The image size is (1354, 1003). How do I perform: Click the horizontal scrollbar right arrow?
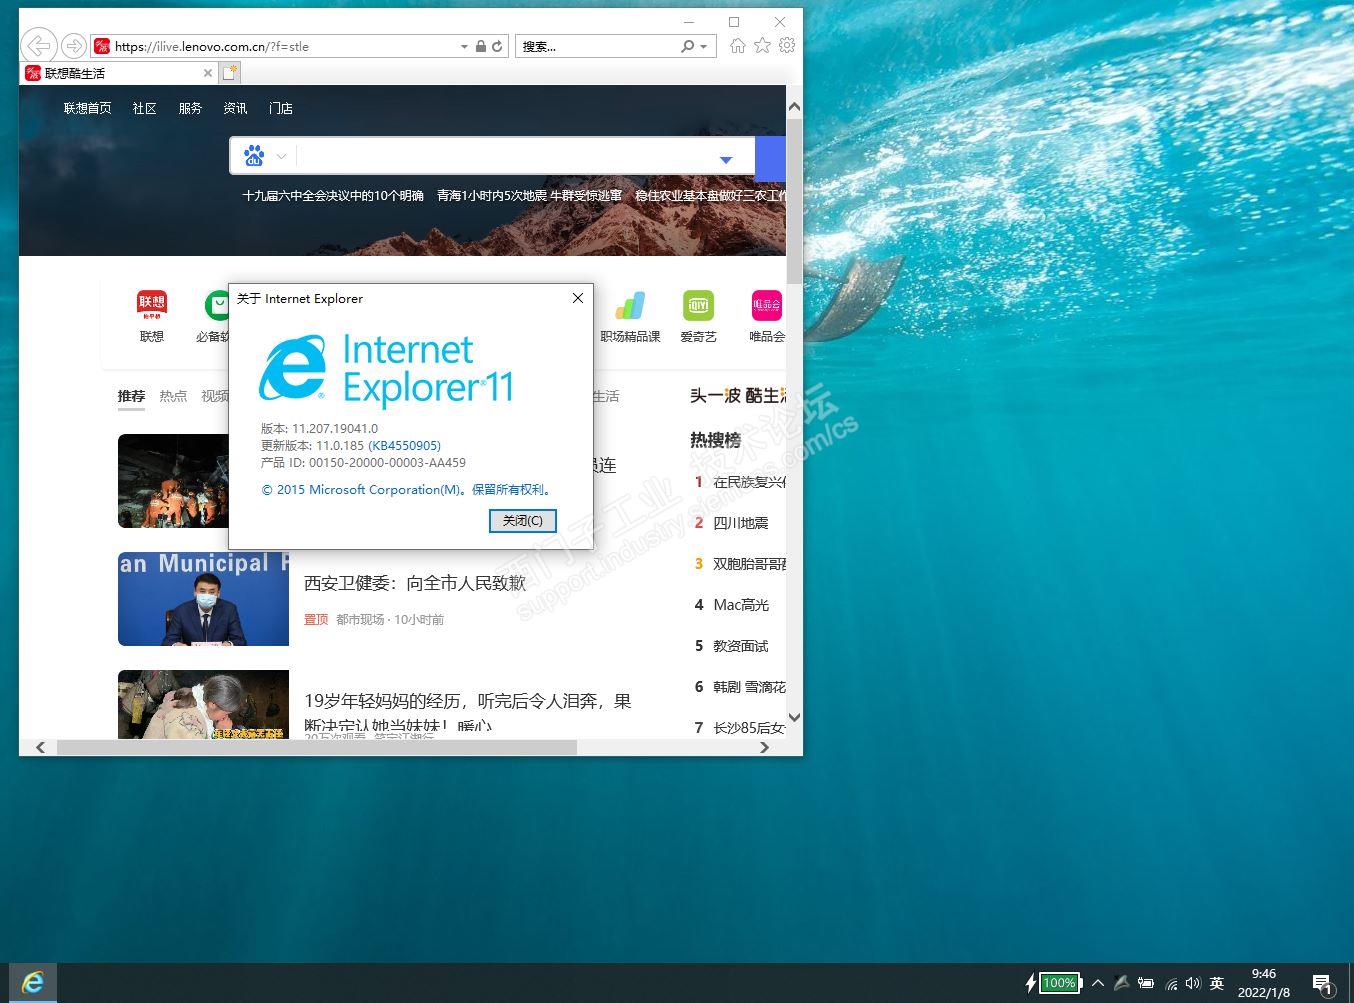point(765,747)
